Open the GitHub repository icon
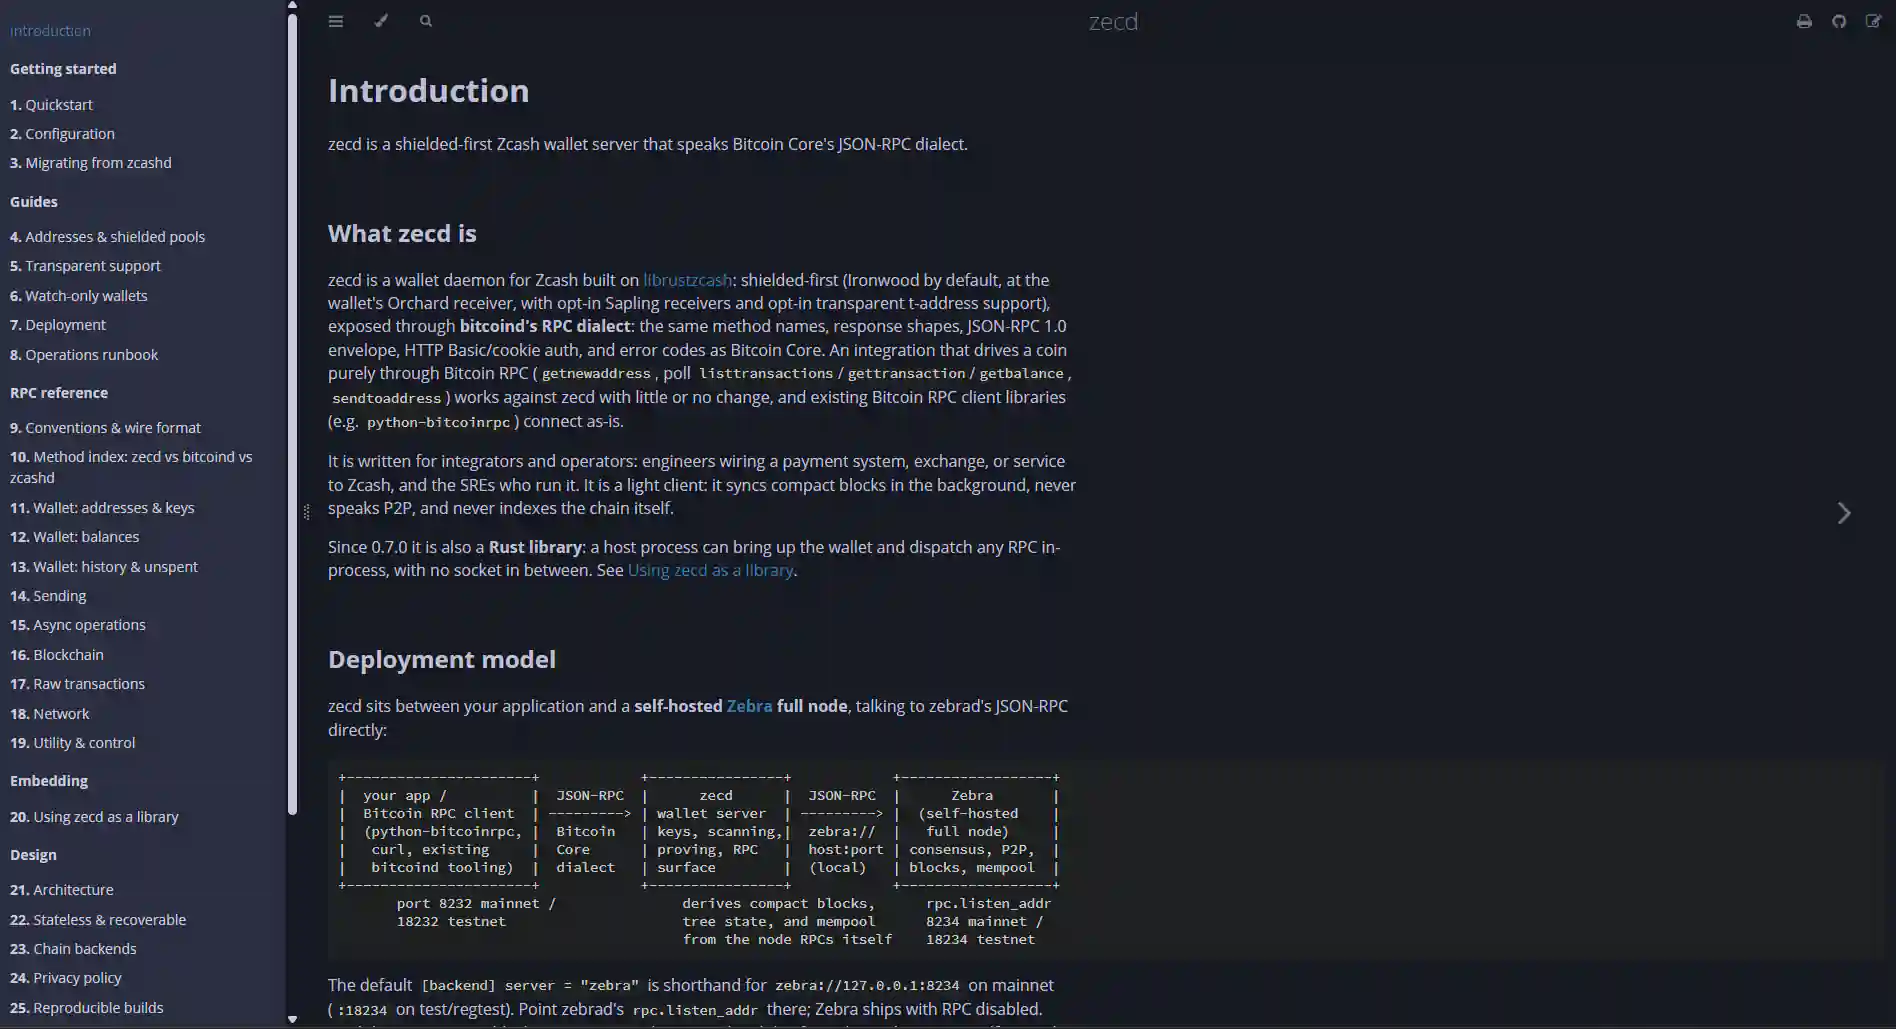This screenshot has width=1896, height=1029. click(x=1839, y=21)
